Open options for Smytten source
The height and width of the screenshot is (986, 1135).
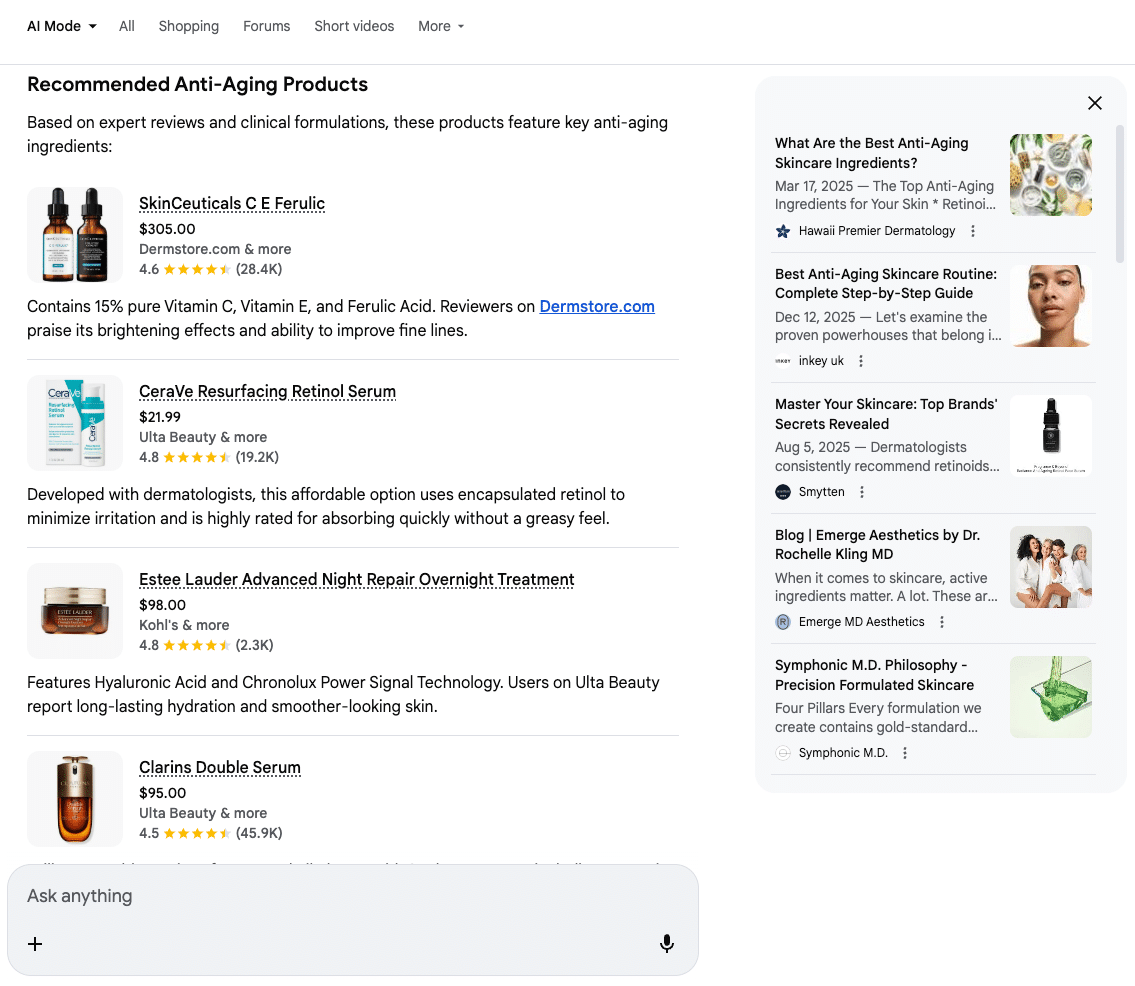pos(861,492)
